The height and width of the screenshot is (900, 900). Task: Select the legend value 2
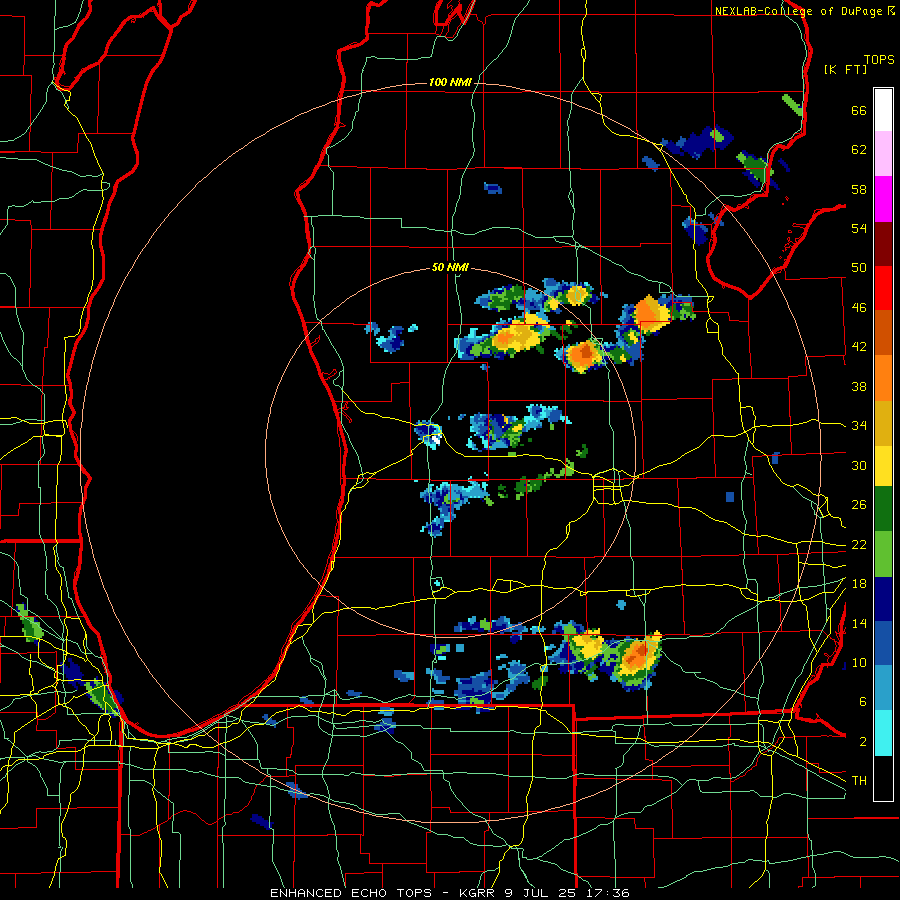coord(863,741)
